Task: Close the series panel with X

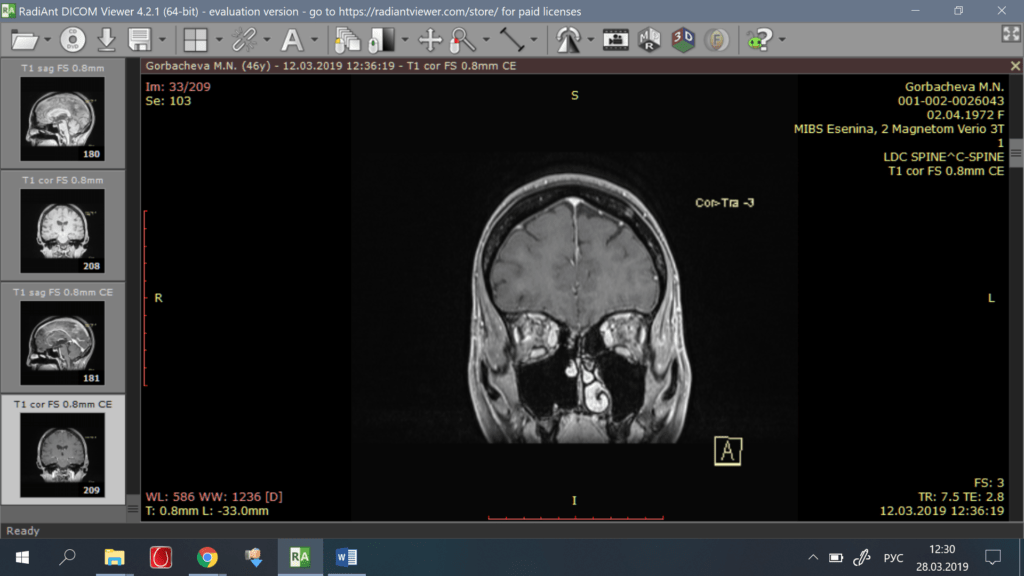Action: (x=1015, y=66)
